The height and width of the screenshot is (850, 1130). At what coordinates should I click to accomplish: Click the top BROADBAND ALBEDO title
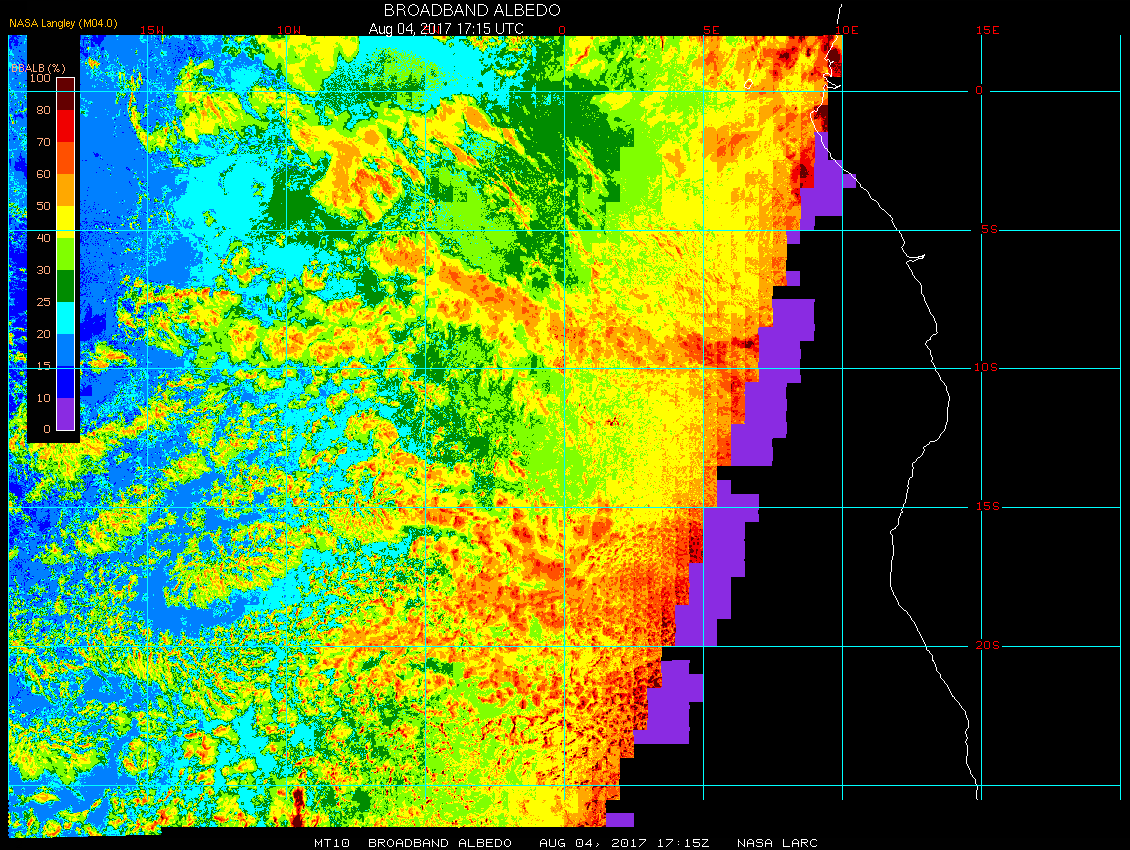[x=472, y=10]
